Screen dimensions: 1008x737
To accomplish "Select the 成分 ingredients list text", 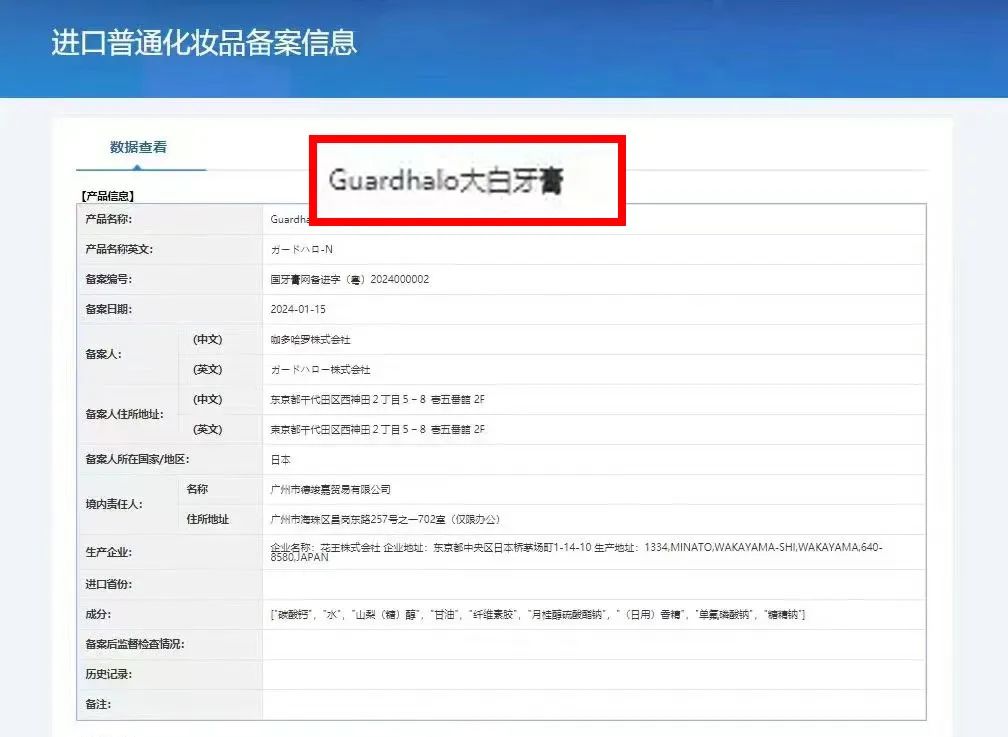I will click(x=537, y=614).
